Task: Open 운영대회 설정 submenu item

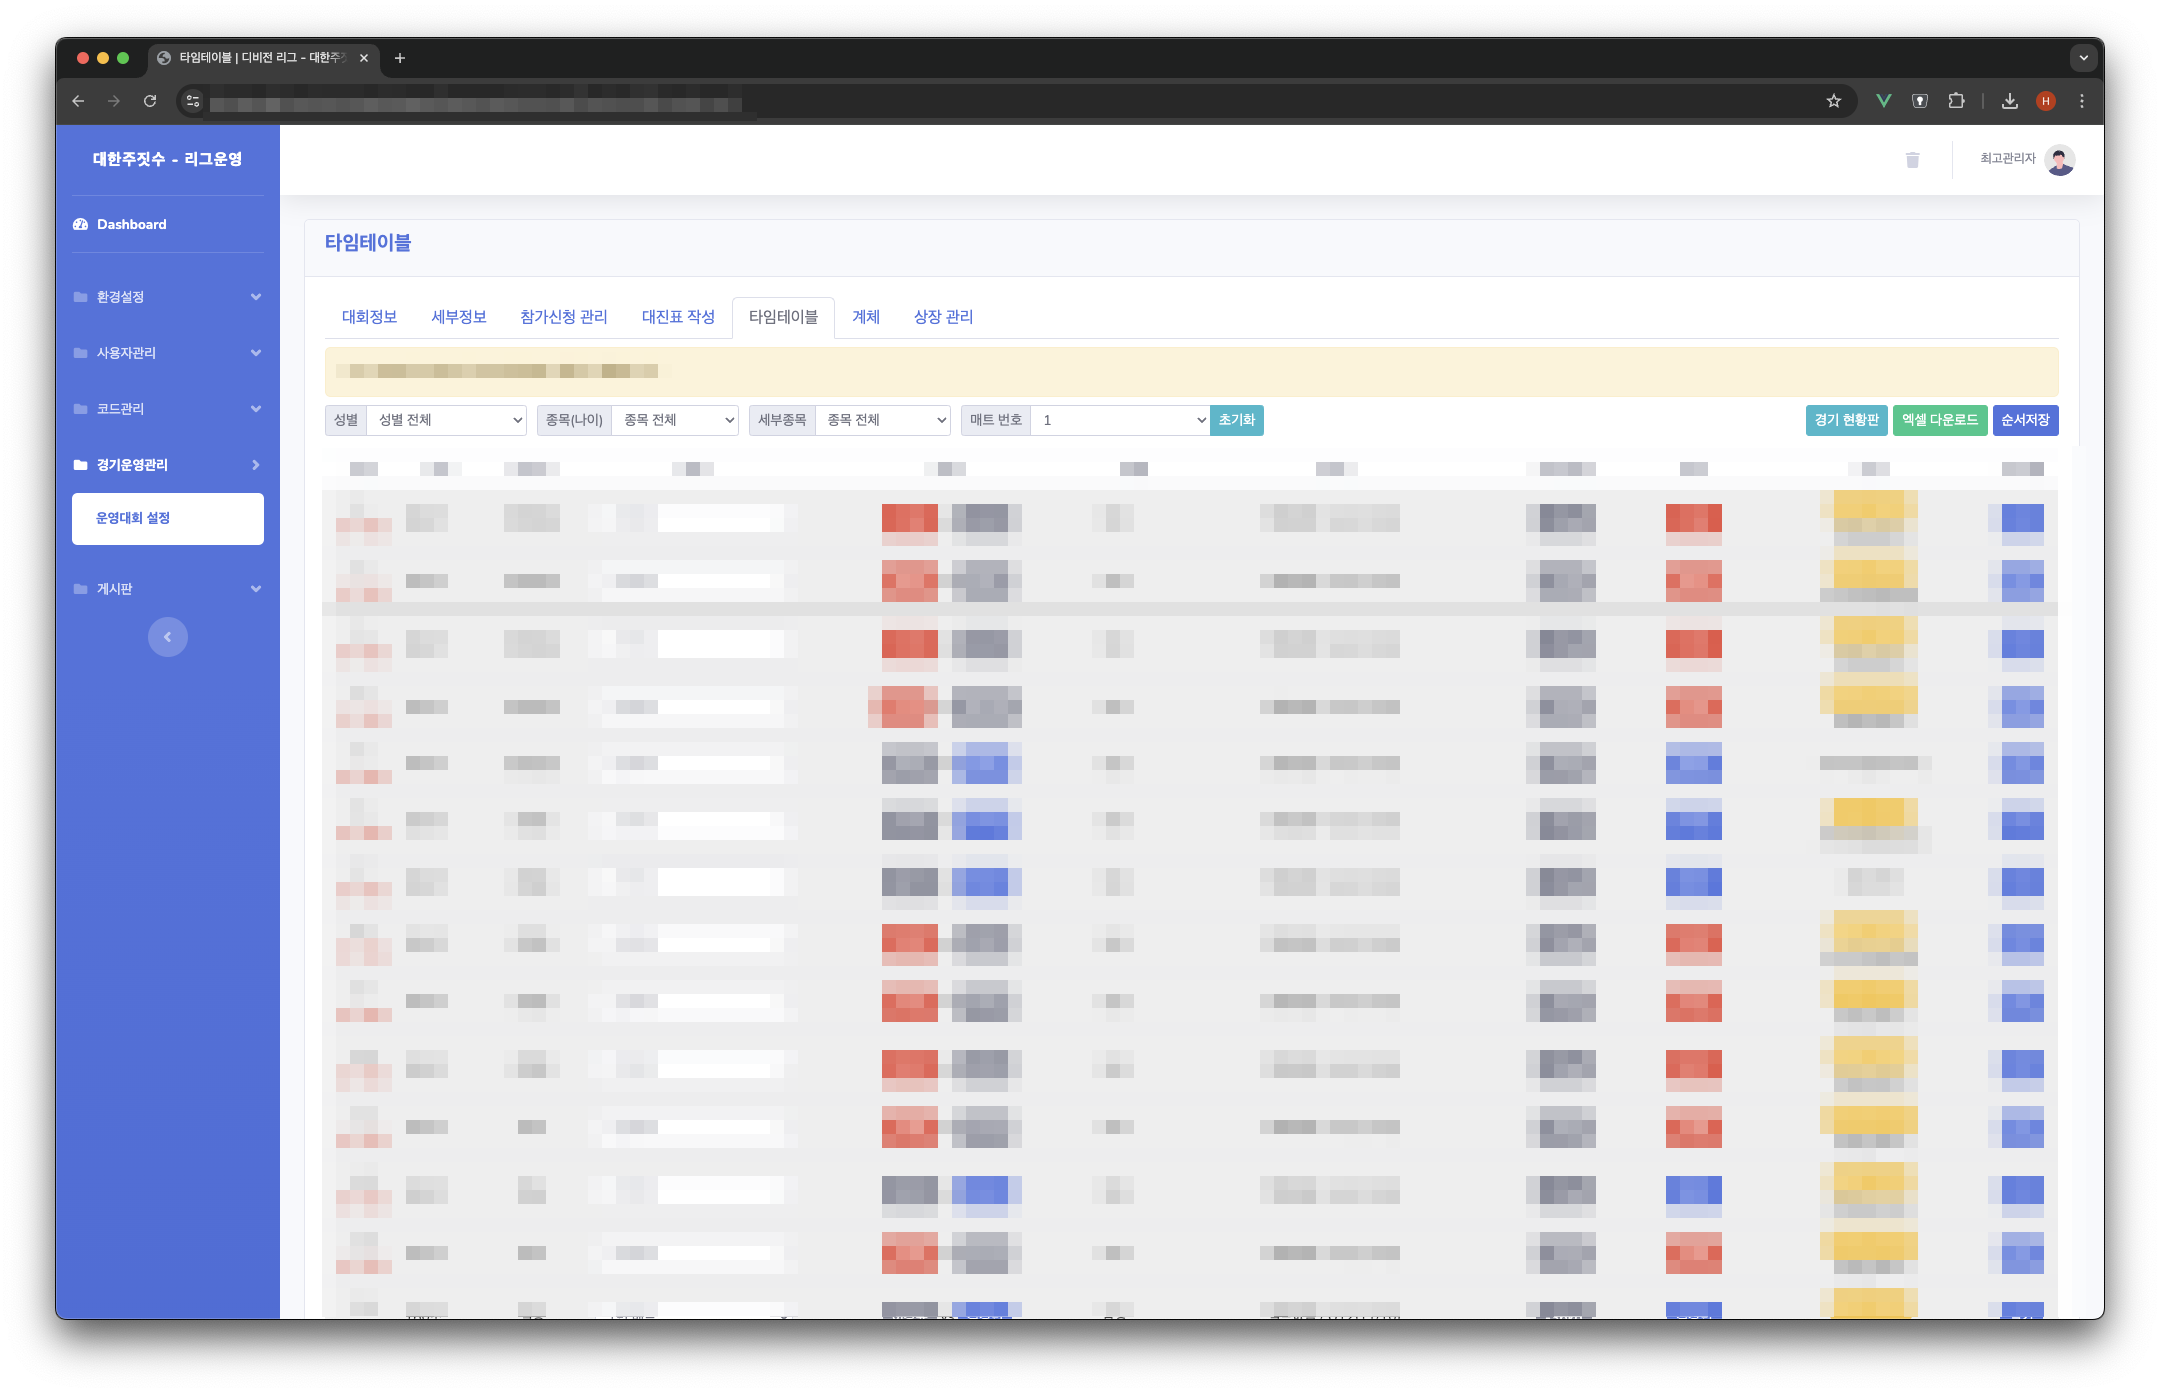Action: click(168, 518)
